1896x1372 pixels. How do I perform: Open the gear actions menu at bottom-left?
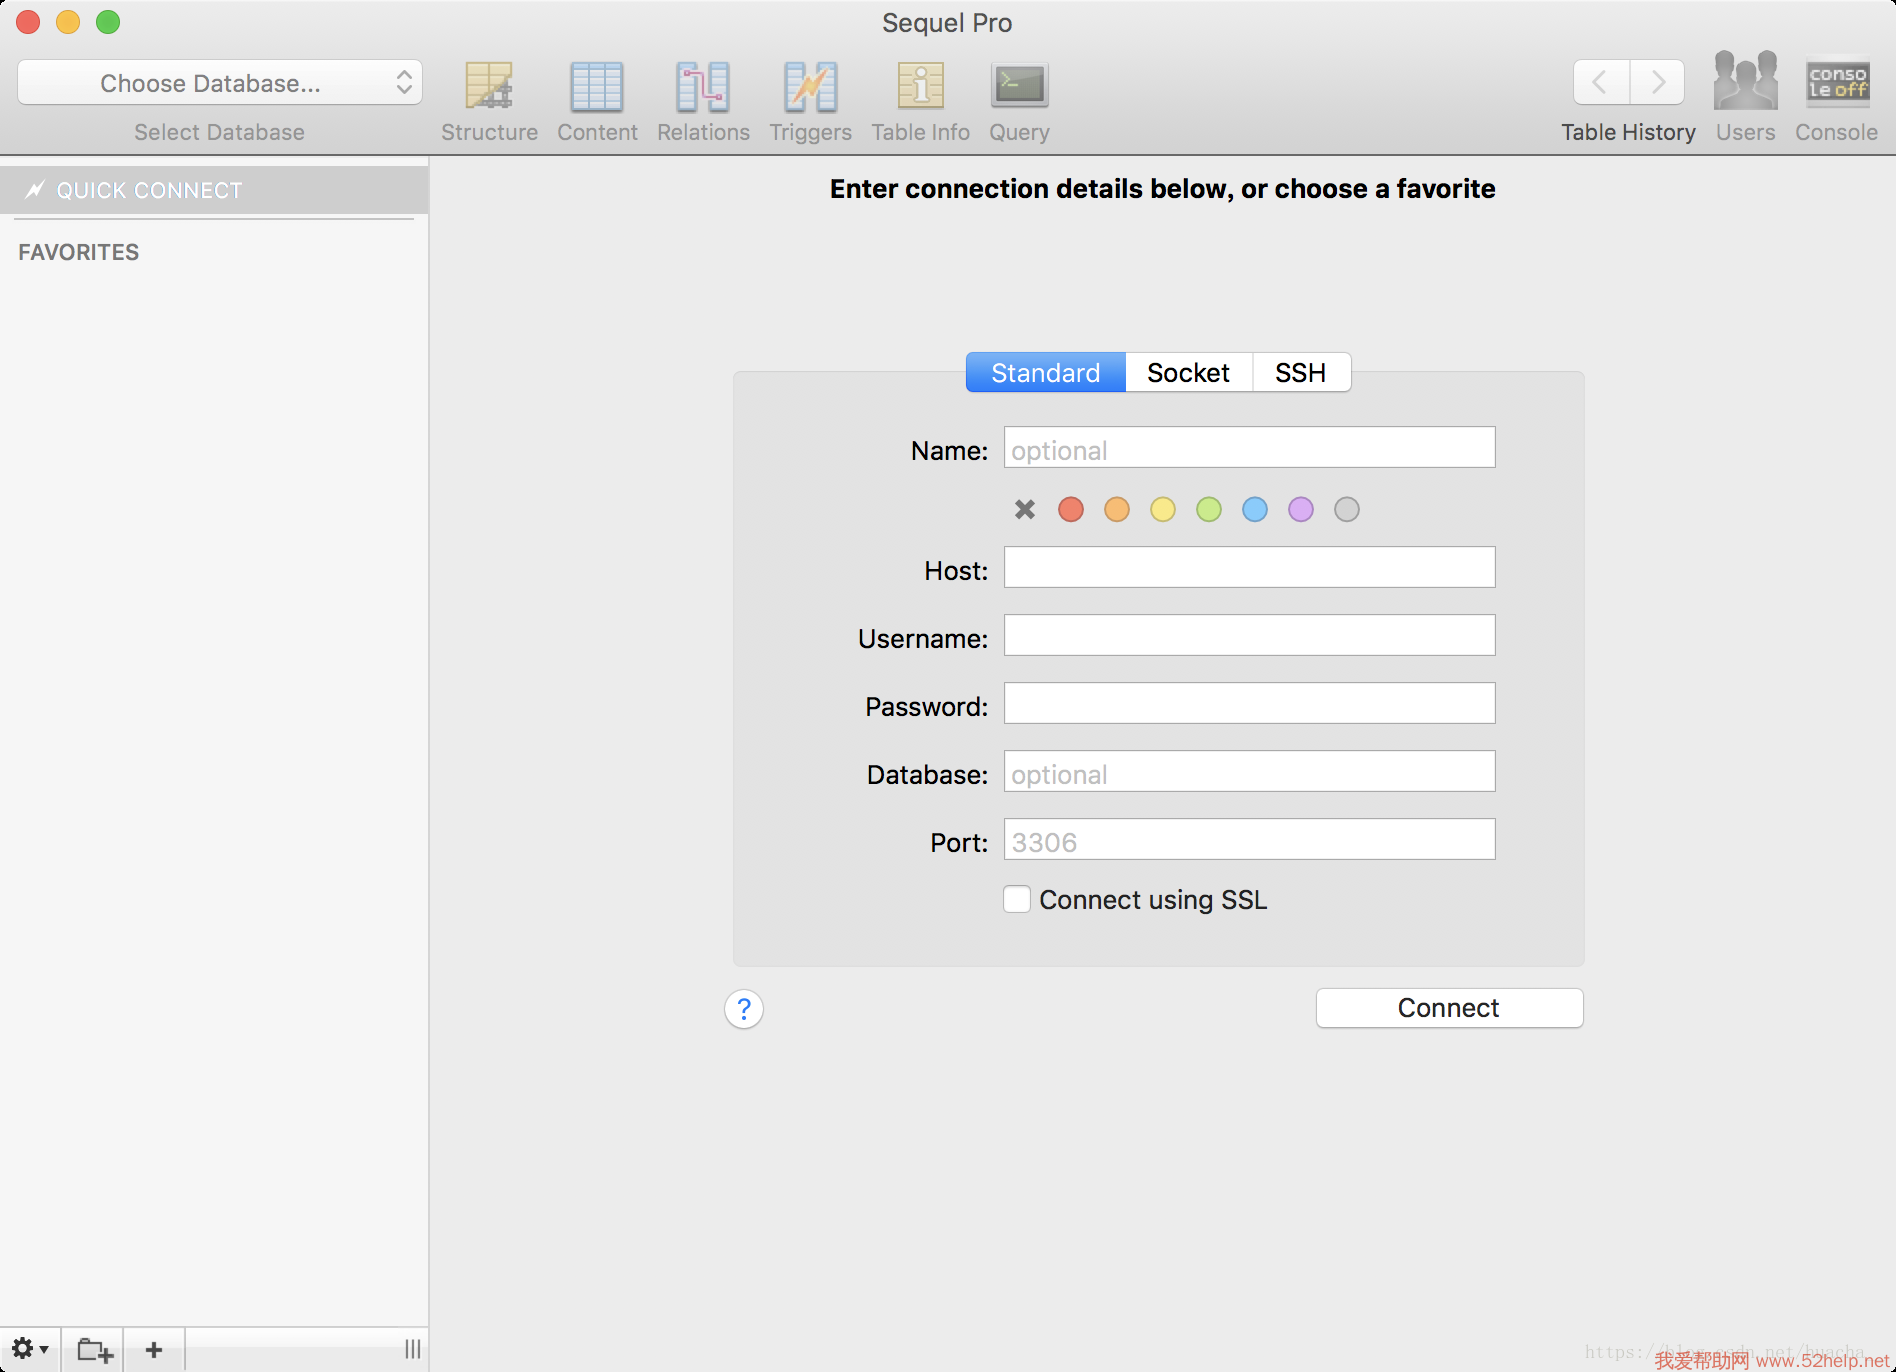(29, 1349)
